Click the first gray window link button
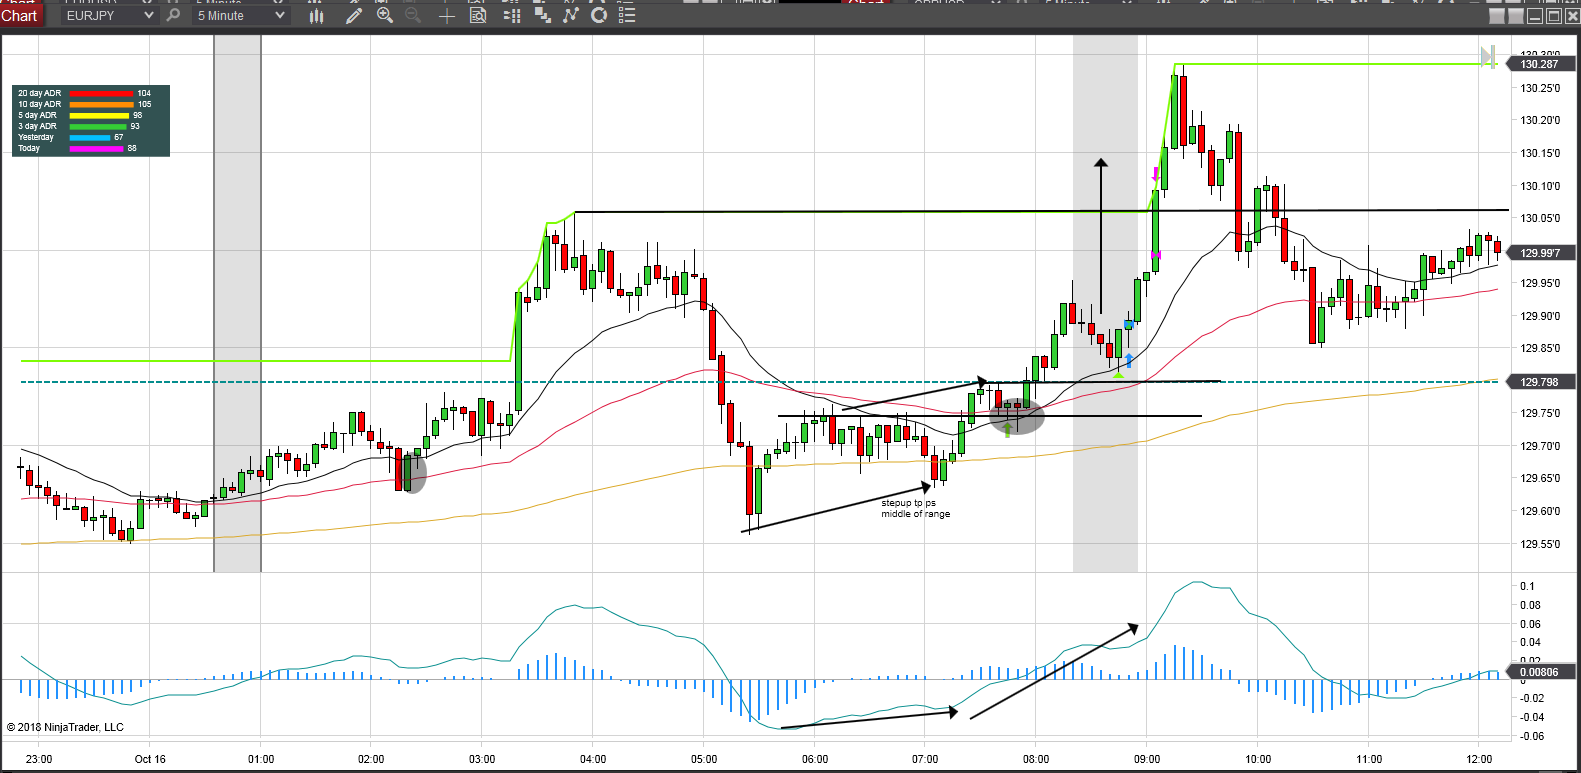Screen dimensions: 1581x773 coord(1497,16)
